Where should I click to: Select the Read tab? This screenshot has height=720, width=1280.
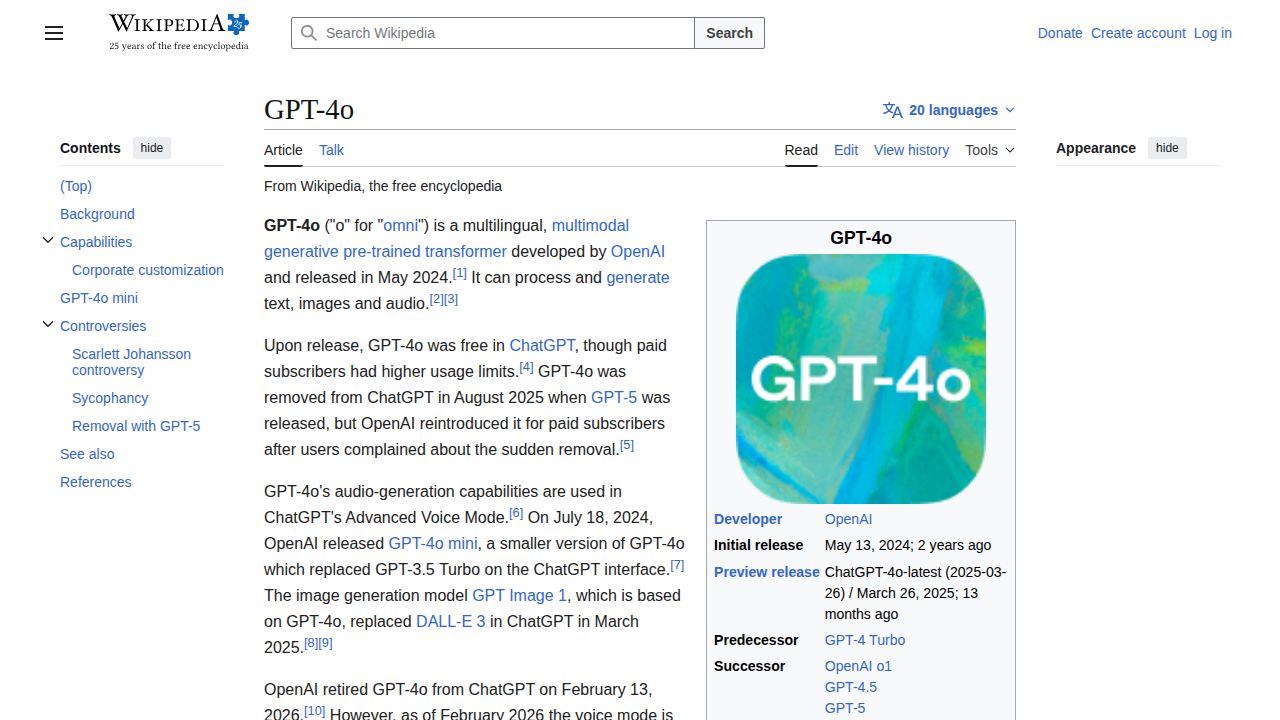[801, 150]
